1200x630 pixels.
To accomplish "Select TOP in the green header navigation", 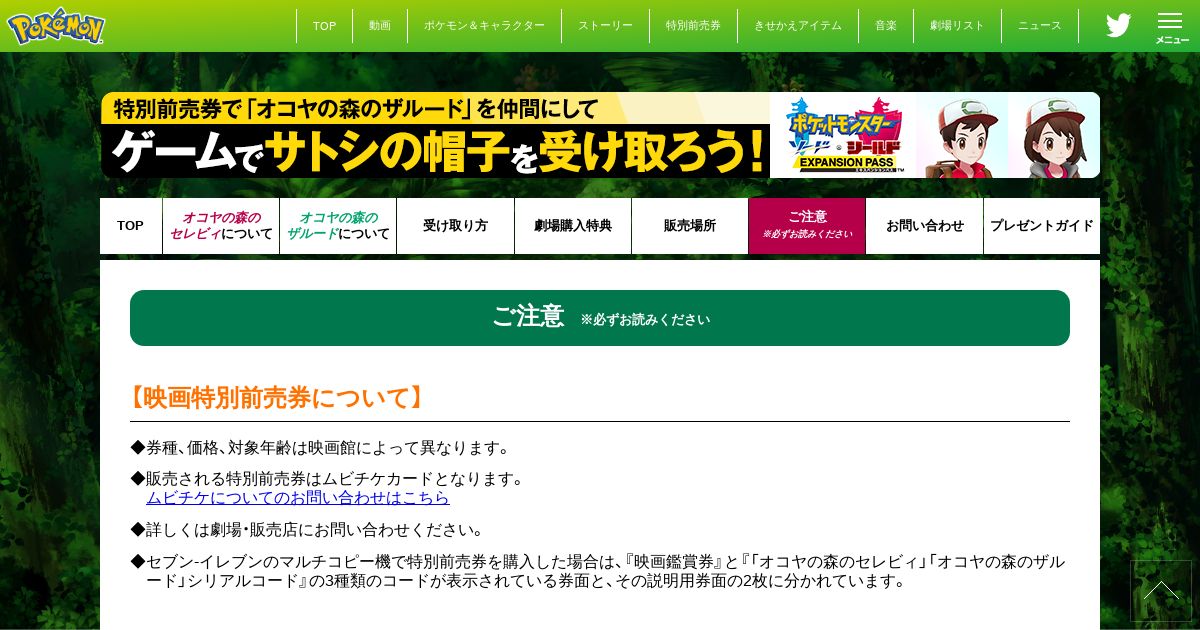I will 324,26.
